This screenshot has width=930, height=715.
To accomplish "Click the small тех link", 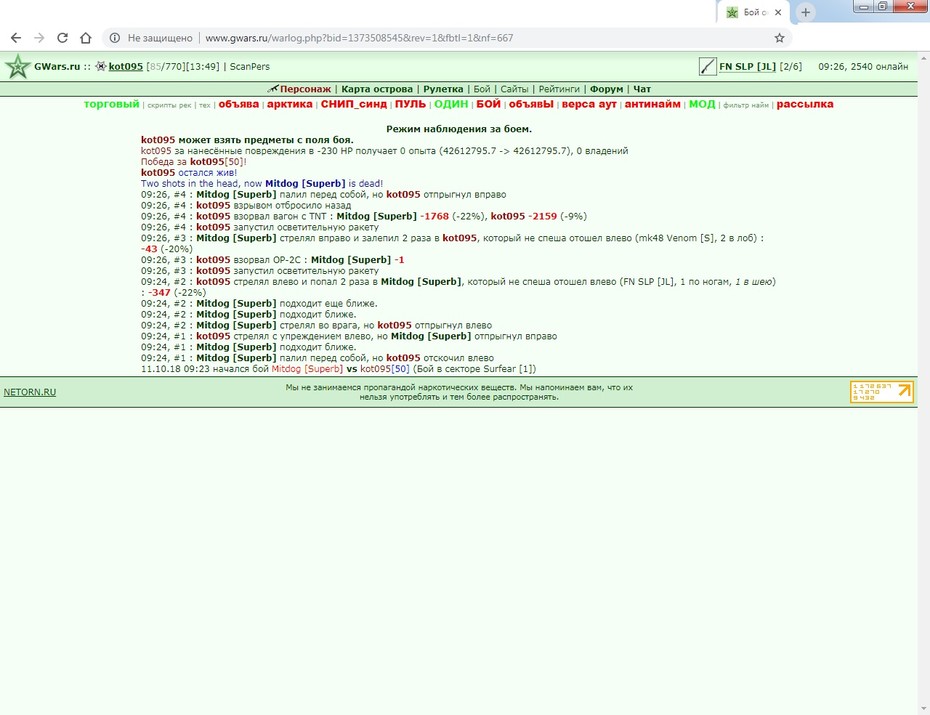I will 205,105.
